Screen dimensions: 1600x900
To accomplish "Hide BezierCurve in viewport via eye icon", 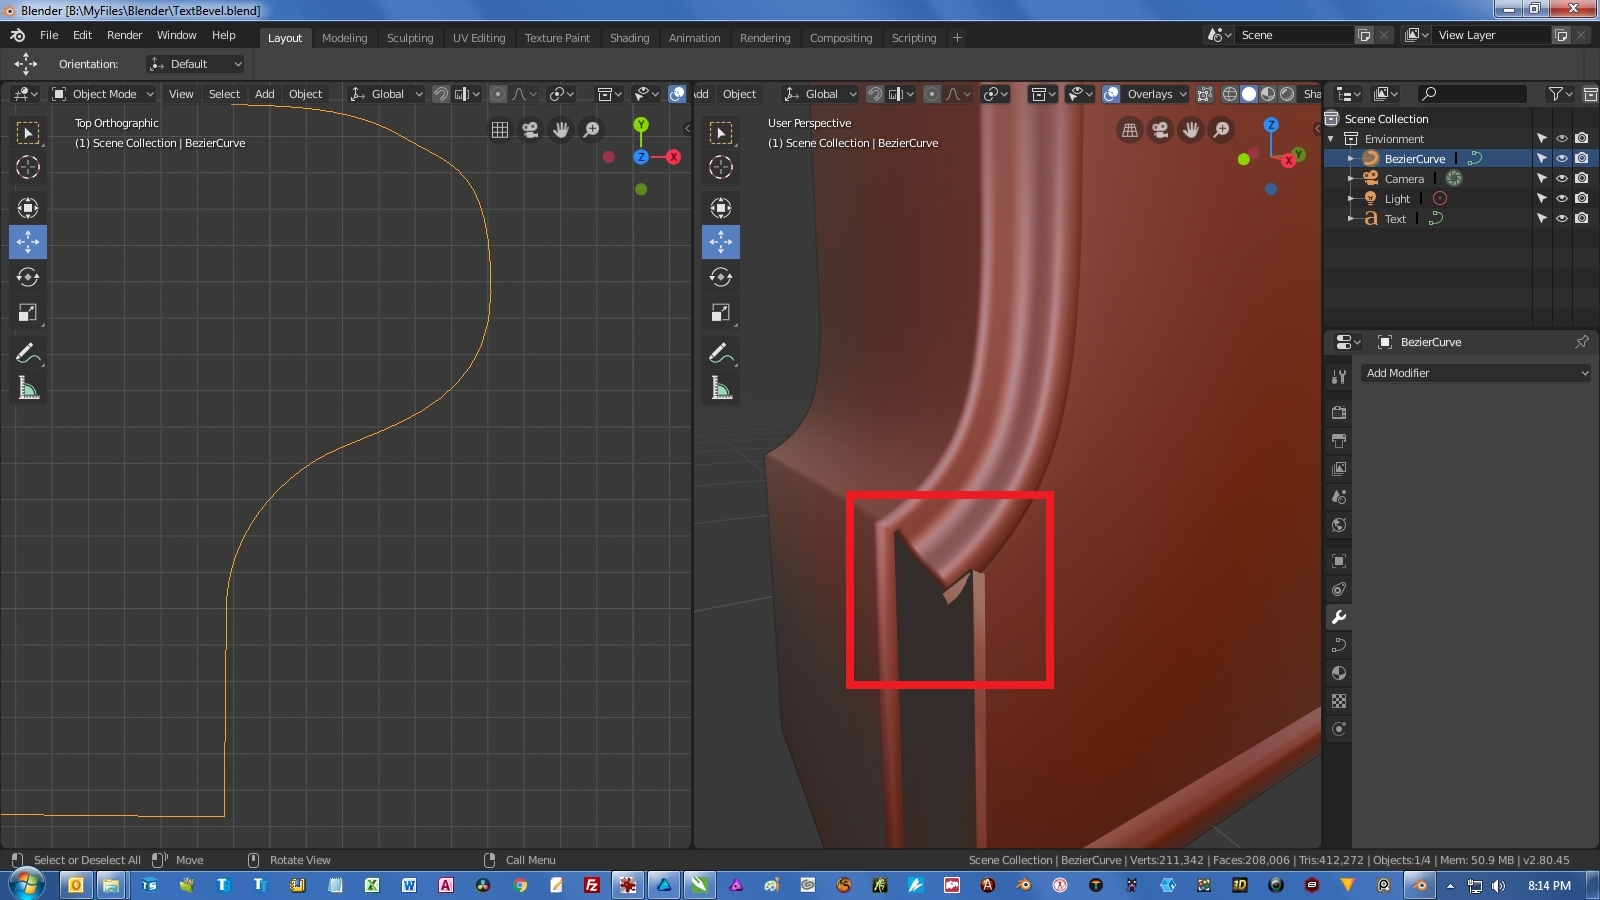I will (x=1561, y=158).
